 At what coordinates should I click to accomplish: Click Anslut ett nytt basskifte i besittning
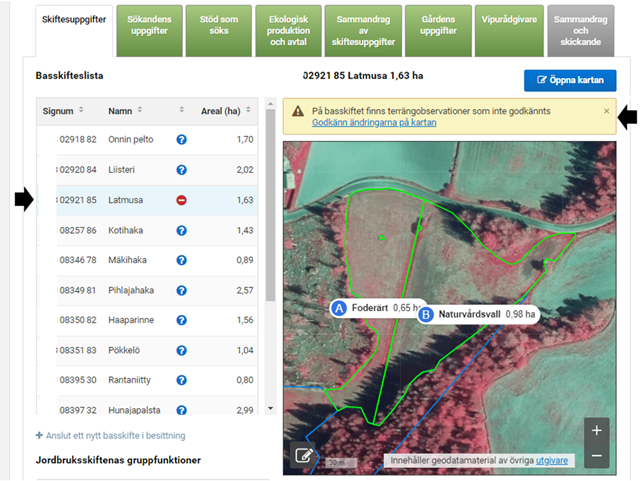click(110, 436)
